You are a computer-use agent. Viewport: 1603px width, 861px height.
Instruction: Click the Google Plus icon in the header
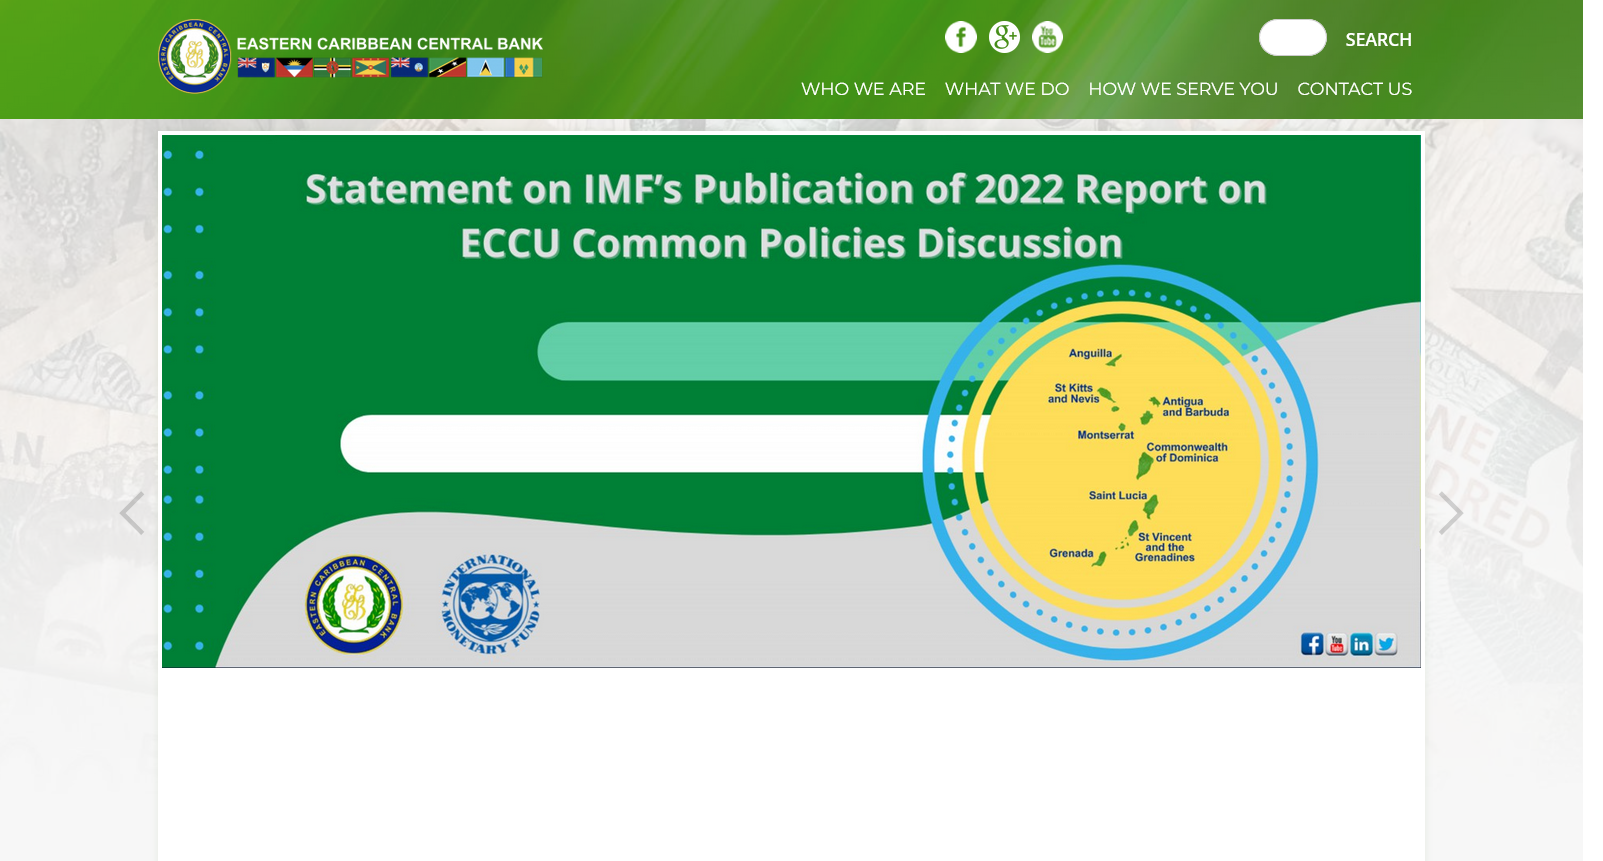pyautogui.click(x=1004, y=38)
